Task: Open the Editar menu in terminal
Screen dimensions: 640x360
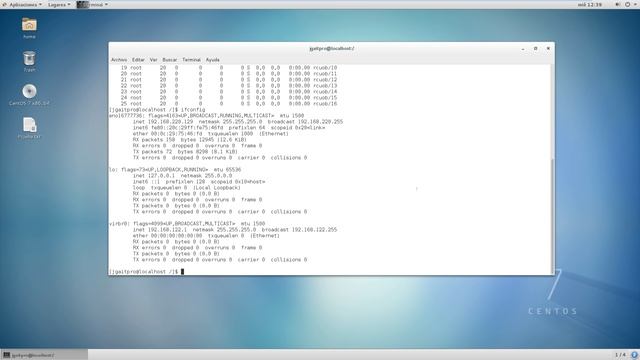Action: click(x=138, y=60)
